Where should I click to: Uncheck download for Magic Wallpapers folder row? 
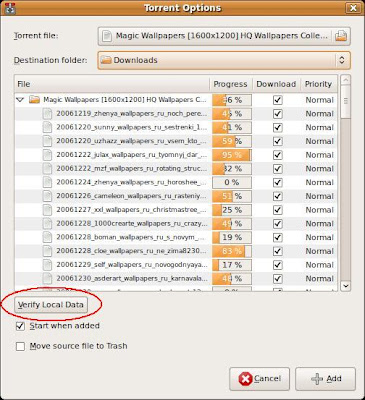pos(277,100)
